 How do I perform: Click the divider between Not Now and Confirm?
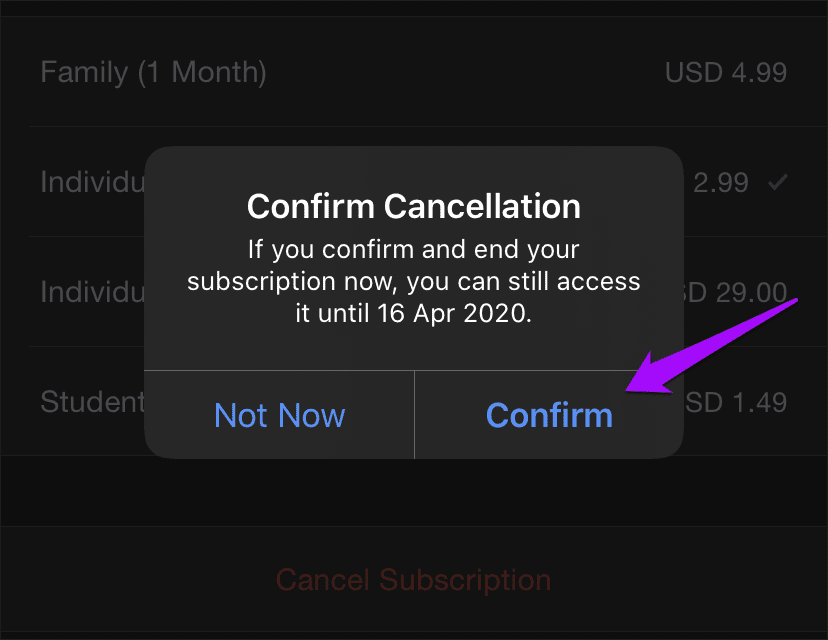click(x=414, y=415)
